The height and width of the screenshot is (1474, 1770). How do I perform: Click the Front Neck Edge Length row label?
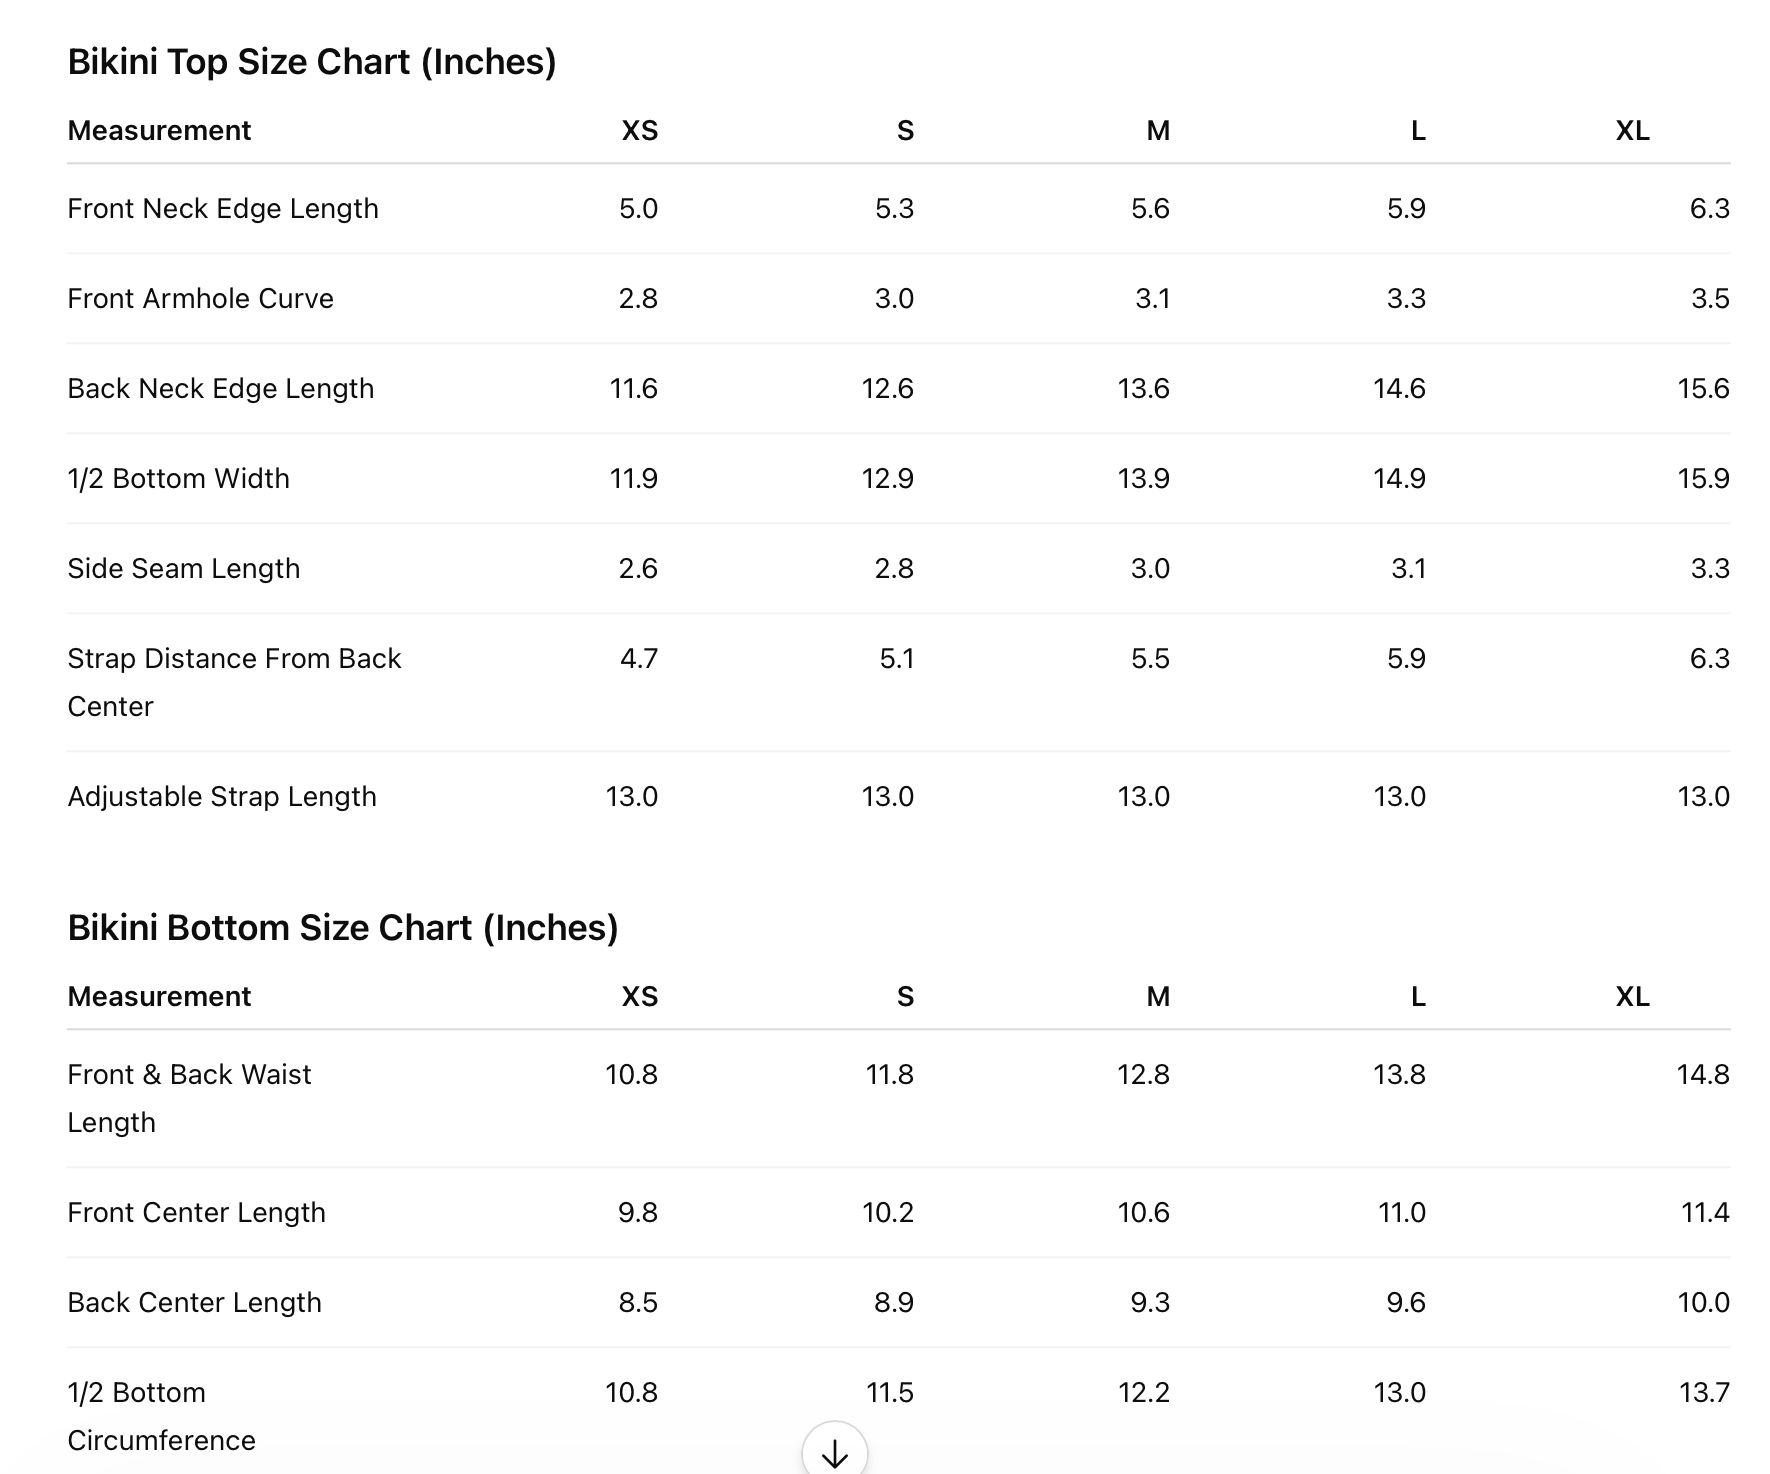(223, 209)
